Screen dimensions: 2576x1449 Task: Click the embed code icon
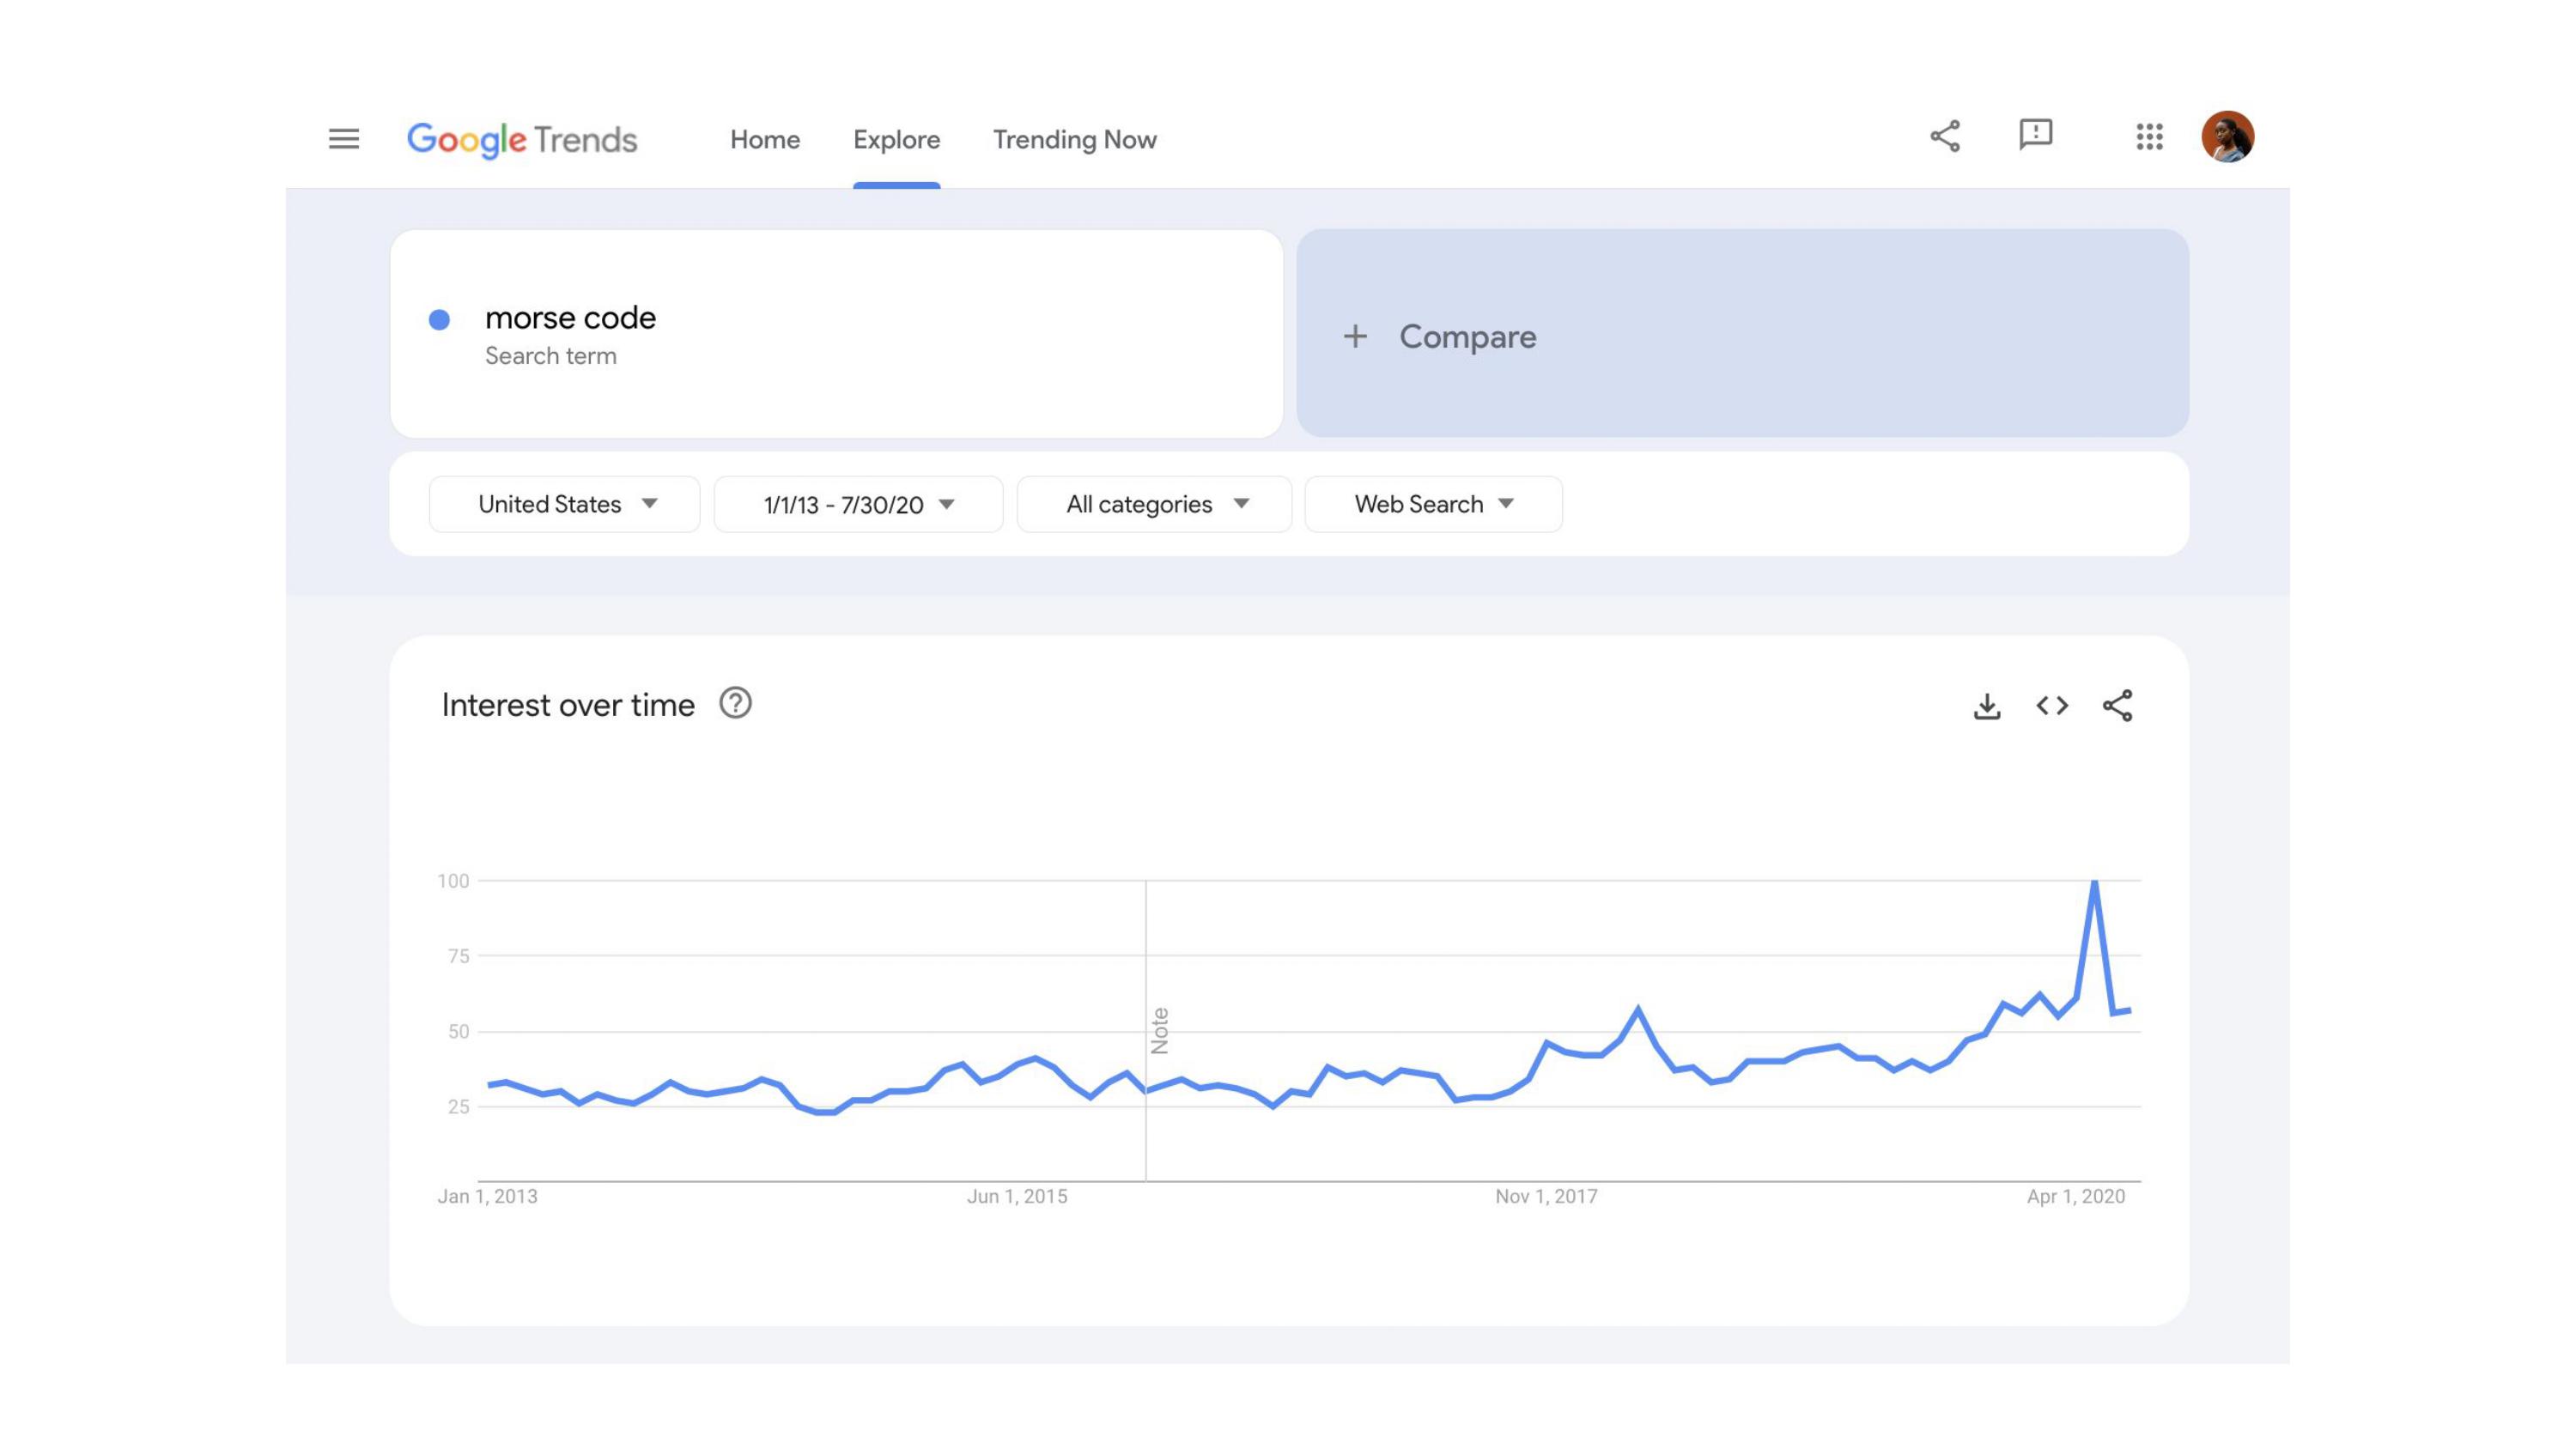click(2052, 706)
